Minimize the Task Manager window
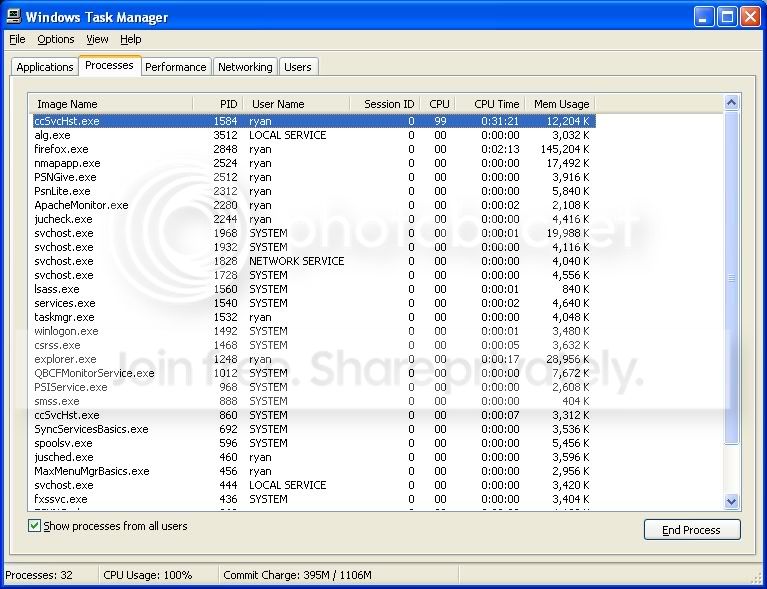The image size is (767, 589). click(704, 17)
